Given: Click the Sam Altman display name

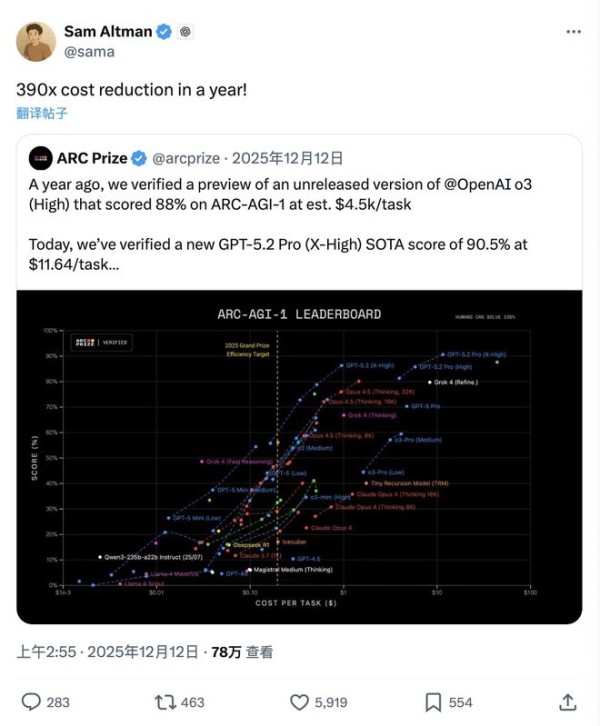Looking at the screenshot, I should pyautogui.click(x=110, y=32).
